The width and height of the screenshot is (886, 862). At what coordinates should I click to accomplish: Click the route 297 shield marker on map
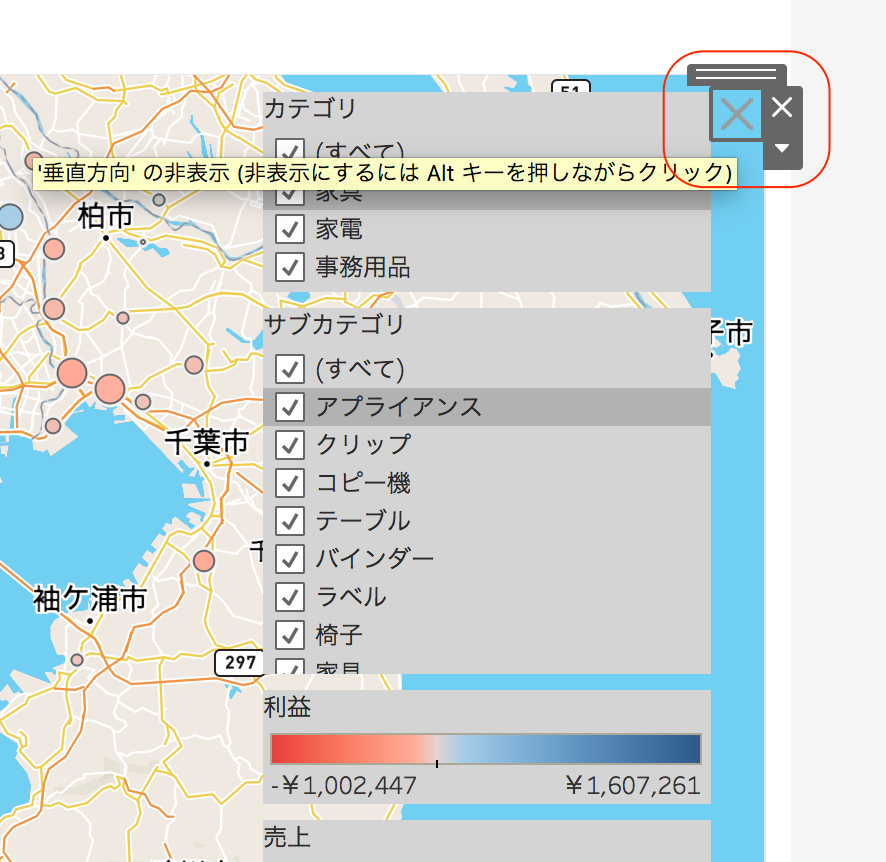point(238,663)
